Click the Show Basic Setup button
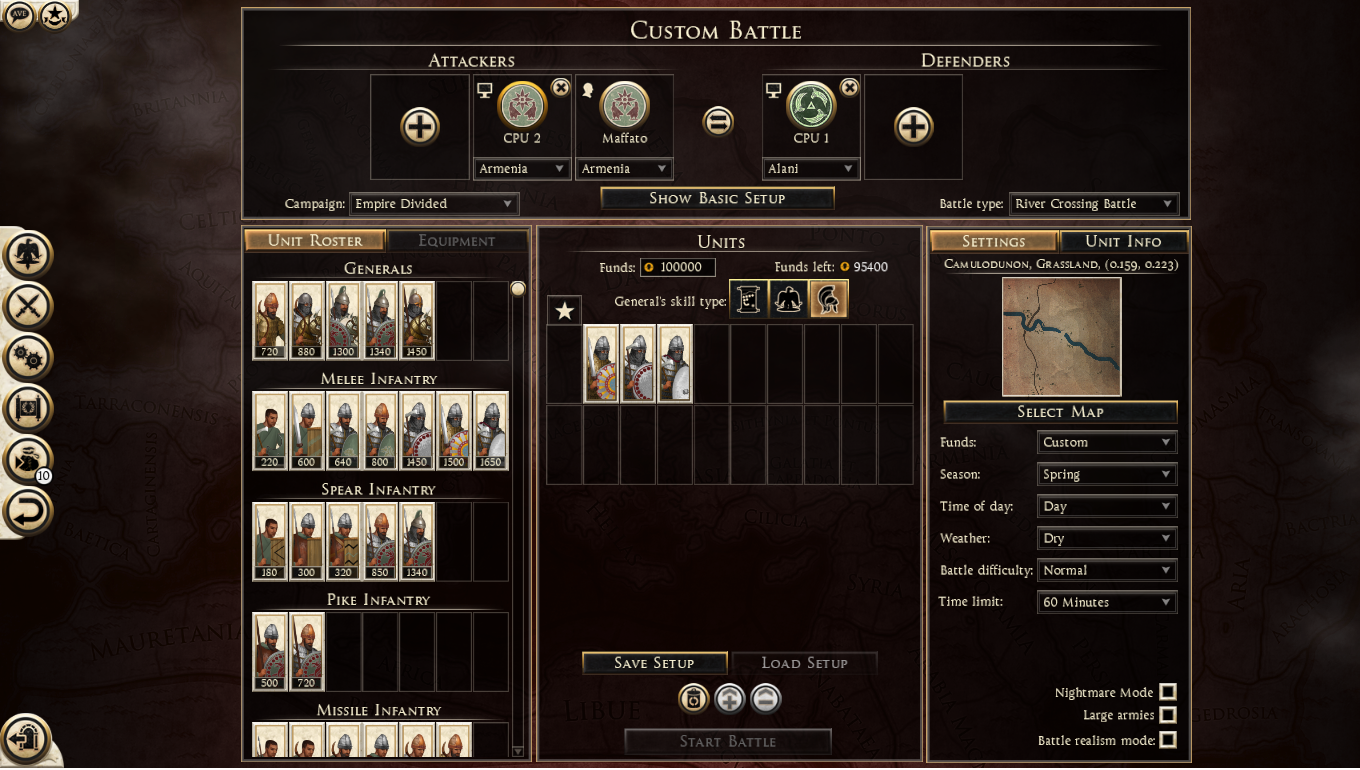Image resolution: width=1360 pixels, height=770 pixels. coord(717,198)
